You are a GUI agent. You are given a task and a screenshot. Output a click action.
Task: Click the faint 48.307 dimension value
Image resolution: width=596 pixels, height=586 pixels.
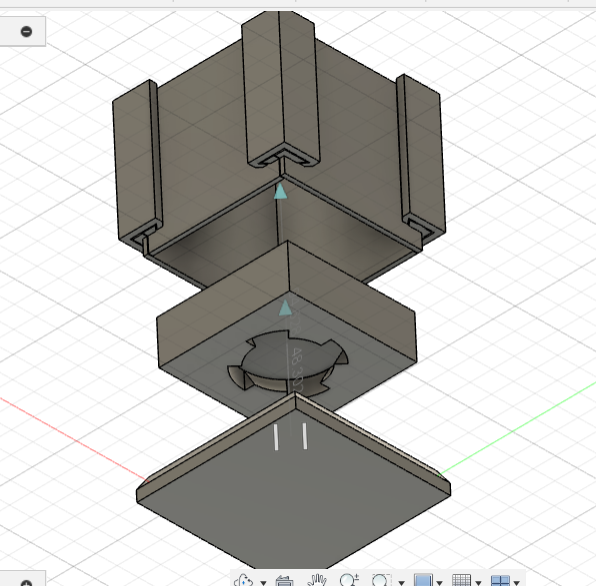click(297, 370)
